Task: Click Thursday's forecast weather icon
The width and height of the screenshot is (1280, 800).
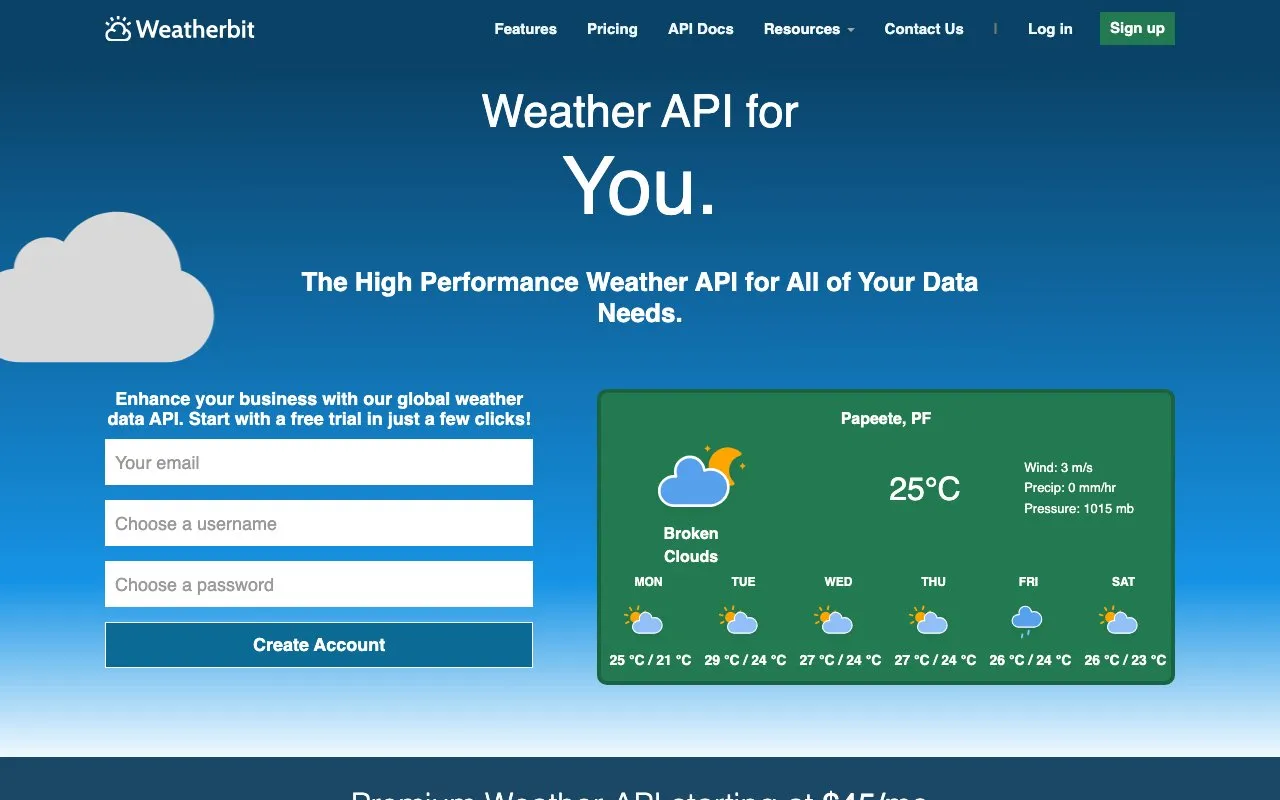Action: click(929, 621)
